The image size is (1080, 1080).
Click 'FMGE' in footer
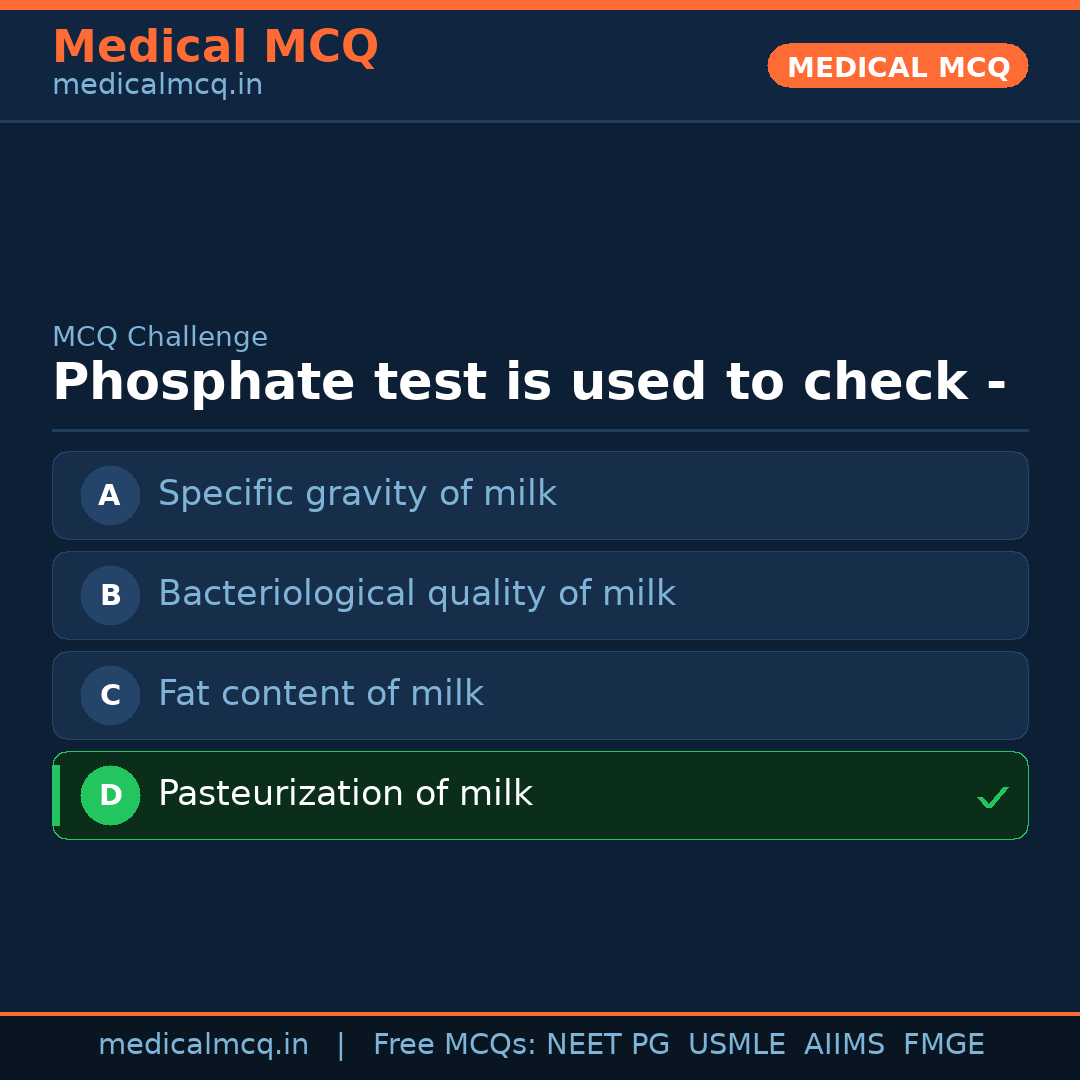[943, 1045]
